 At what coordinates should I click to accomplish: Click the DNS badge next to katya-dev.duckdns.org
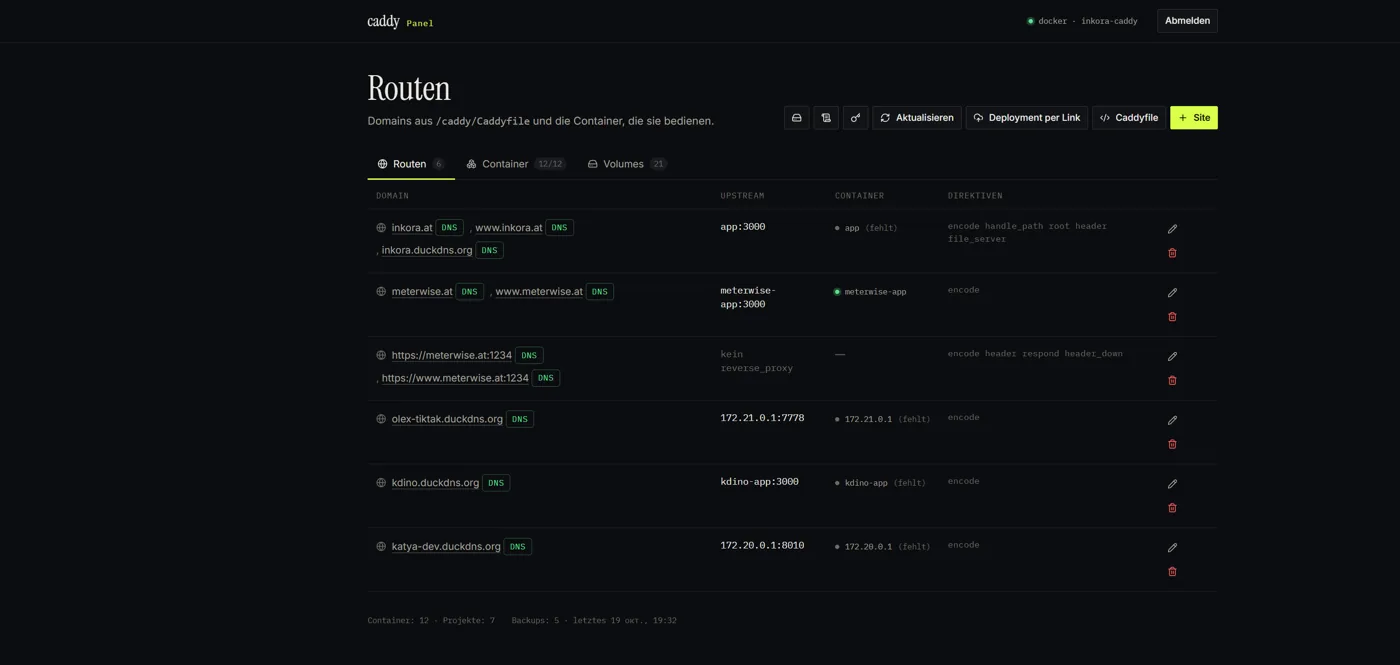[x=518, y=547]
